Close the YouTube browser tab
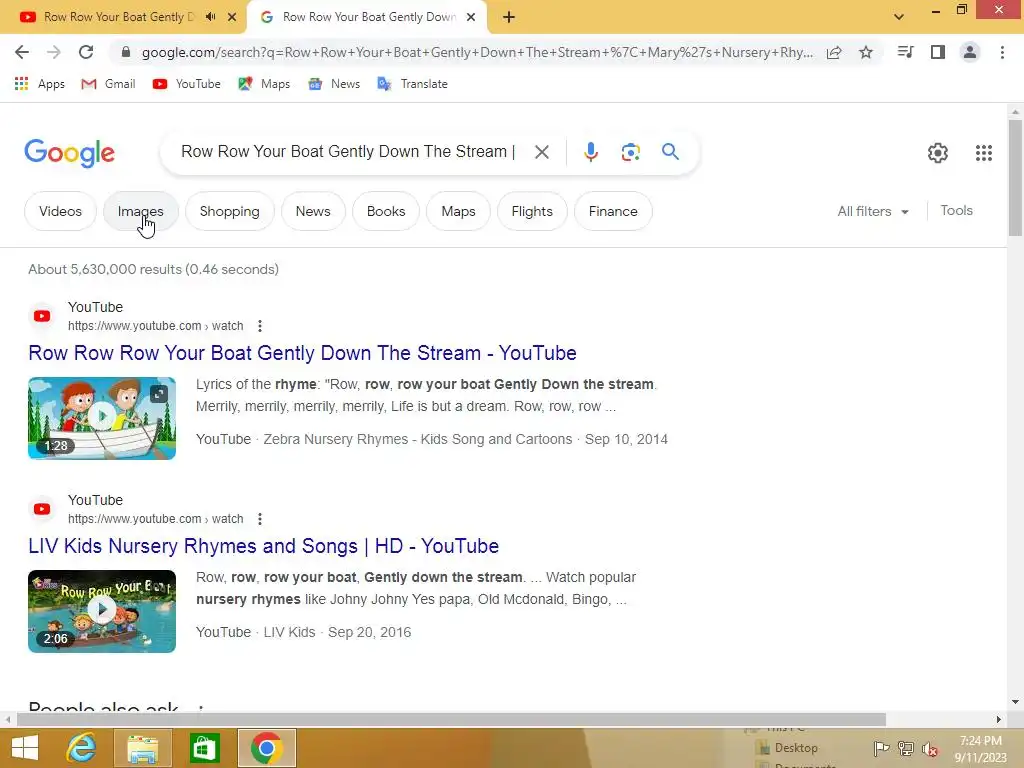 (232, 17)
